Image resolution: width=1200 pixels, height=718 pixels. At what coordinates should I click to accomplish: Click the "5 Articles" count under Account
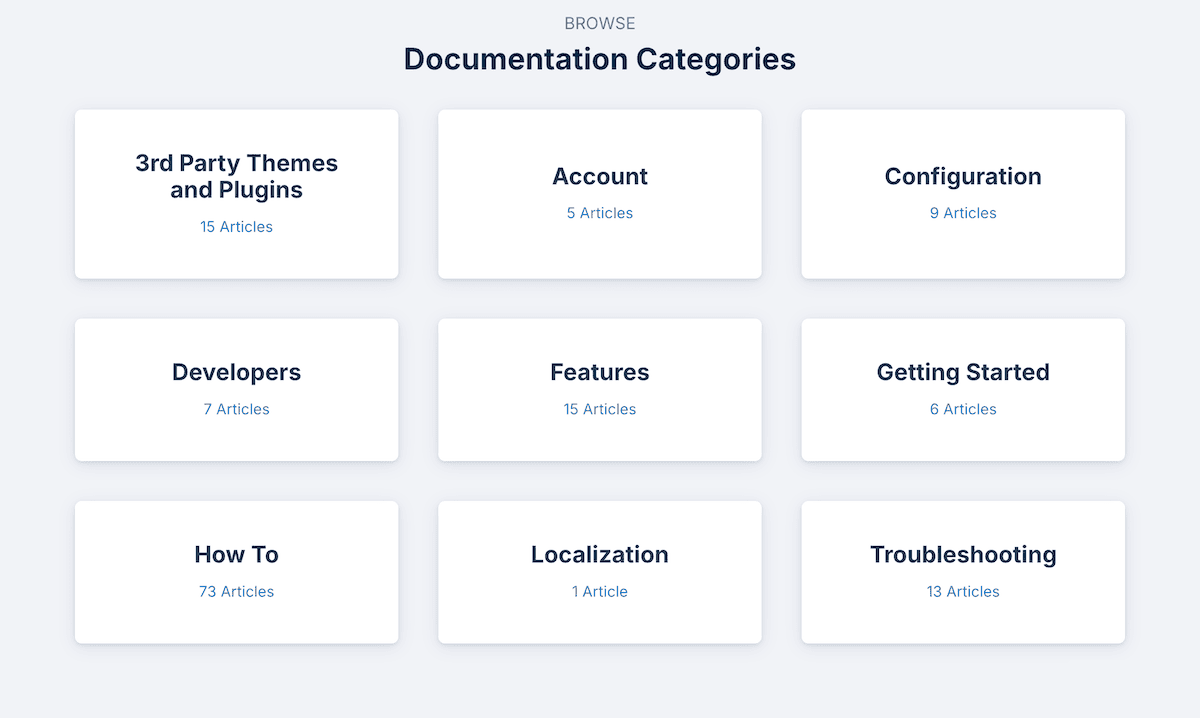pyautogui.click(x=600, y=213)
